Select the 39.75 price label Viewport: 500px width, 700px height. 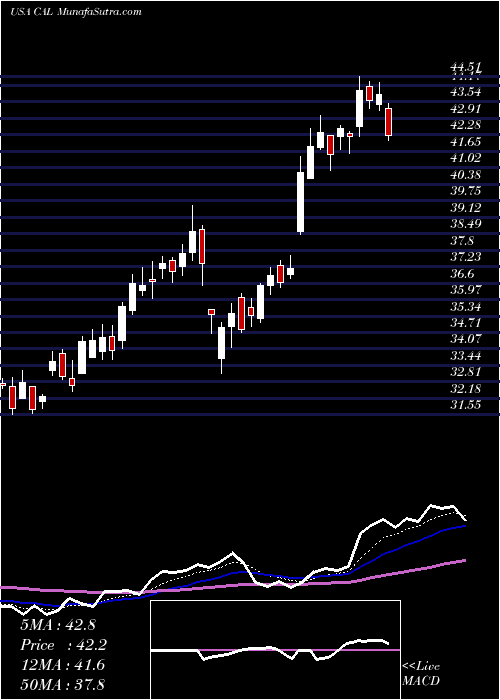[467, 192]
